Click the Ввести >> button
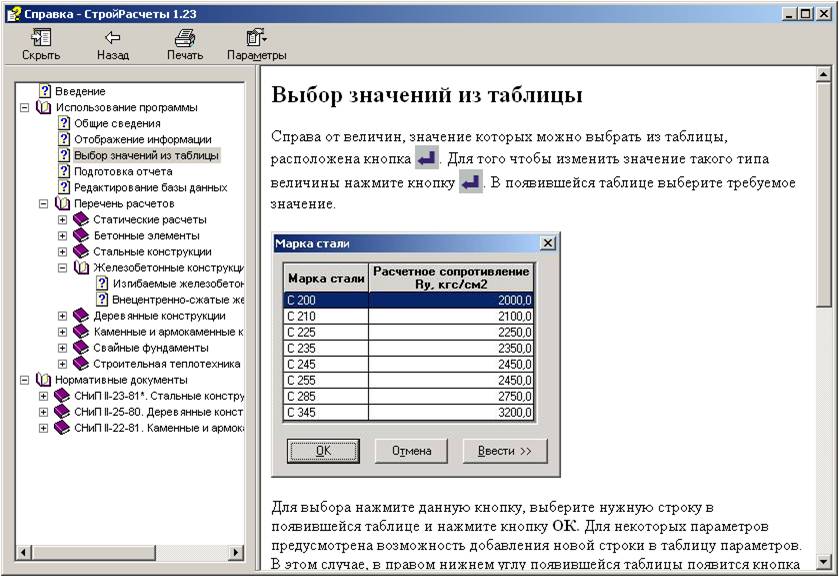 click(x=505, y=451)
